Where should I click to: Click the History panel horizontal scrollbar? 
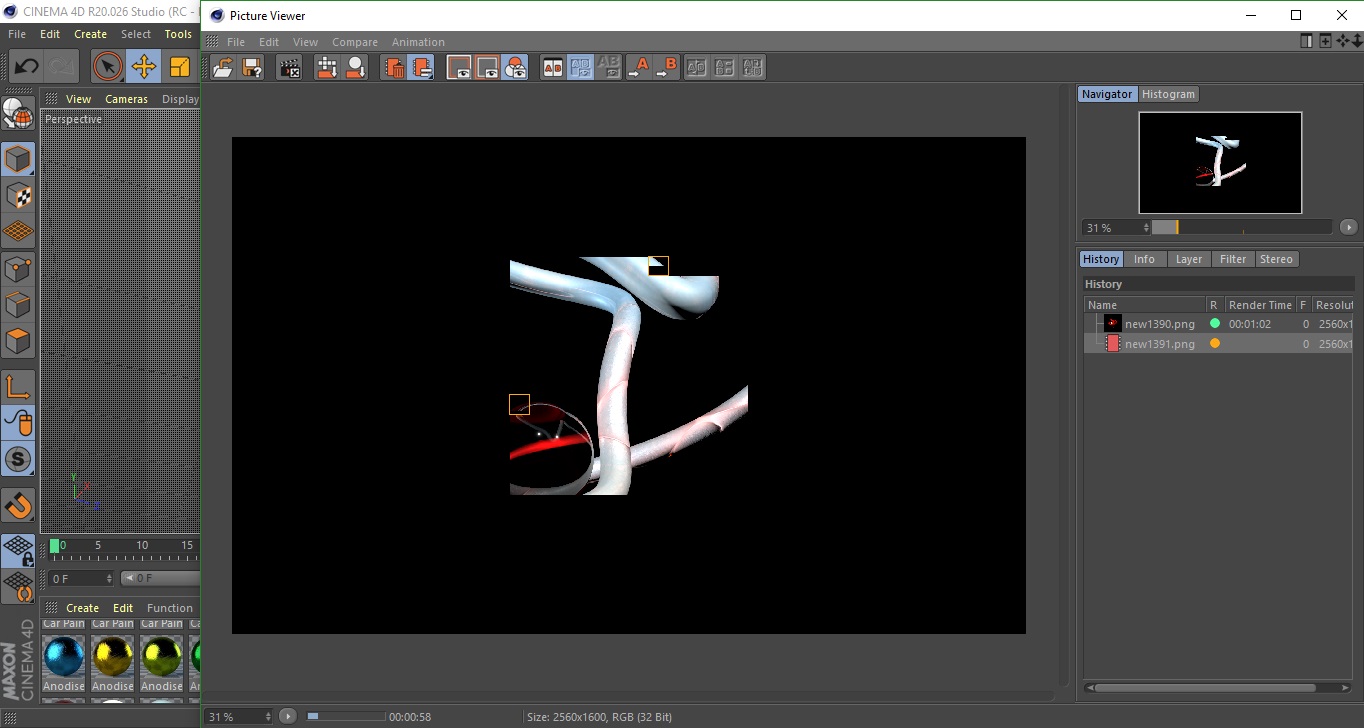(x=1207, y=688)
